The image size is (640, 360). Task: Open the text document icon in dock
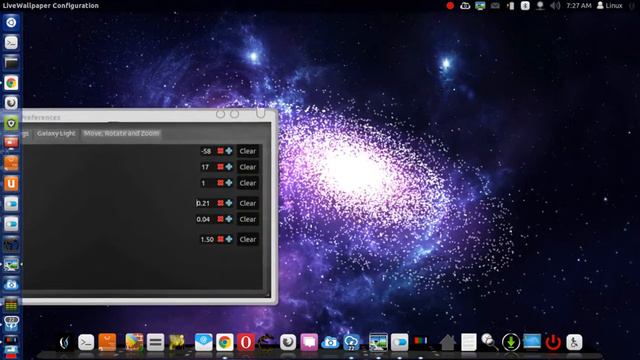469,342
